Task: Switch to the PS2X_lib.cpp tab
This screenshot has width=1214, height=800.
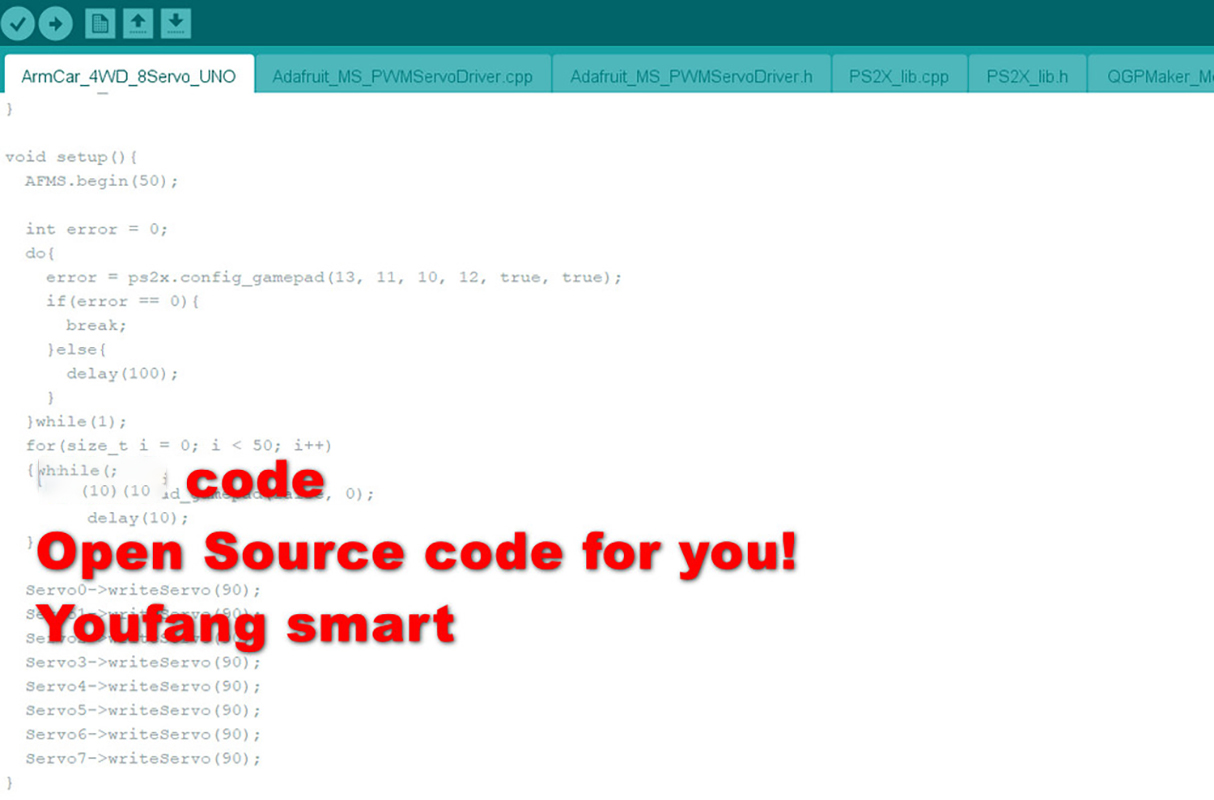Action: point(899,76)
